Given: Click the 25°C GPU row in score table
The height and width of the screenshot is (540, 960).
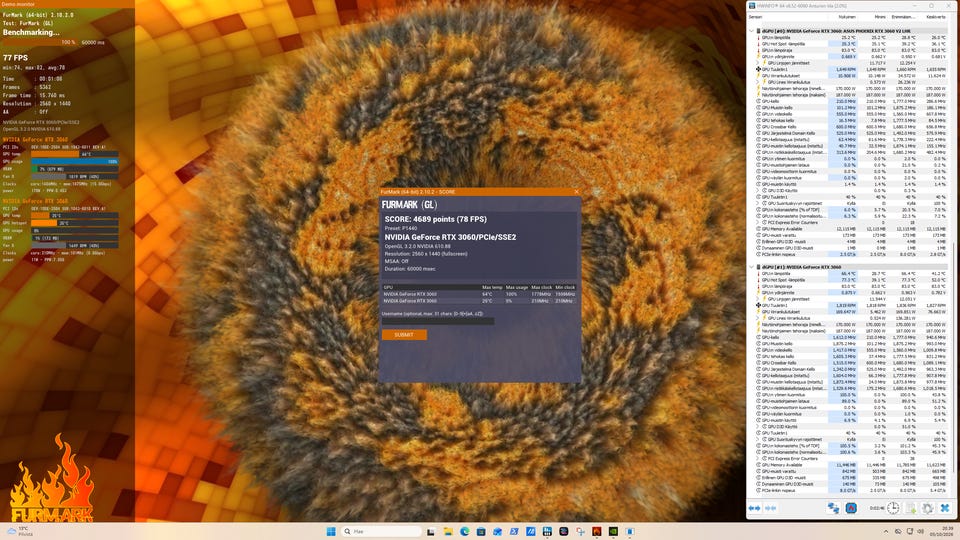Looking at the screenshot, I should [479, 301].
